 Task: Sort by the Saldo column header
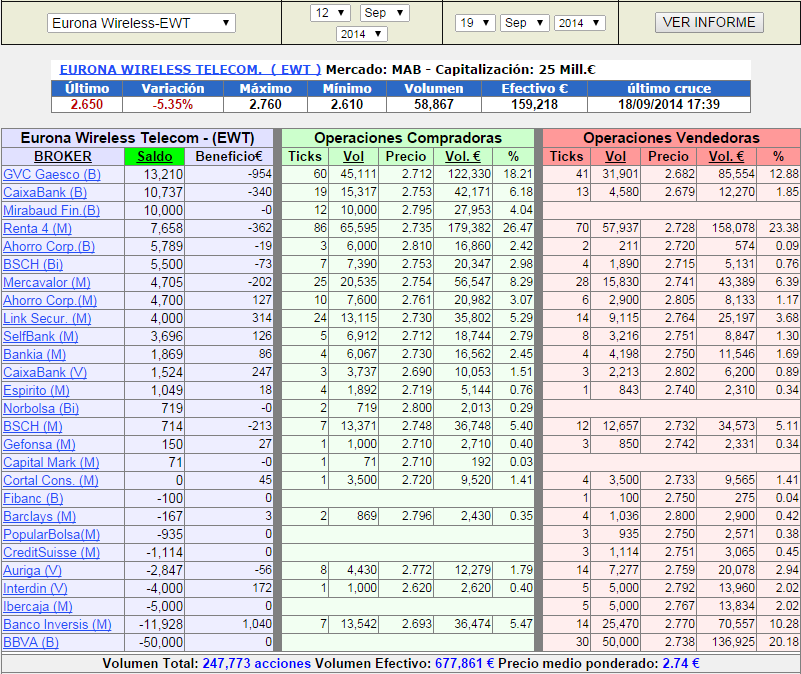click(x=154, y=156)
